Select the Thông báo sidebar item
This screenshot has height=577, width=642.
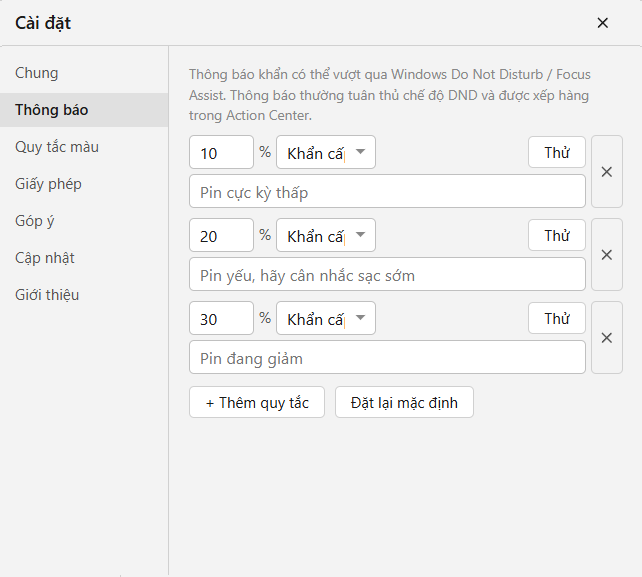(x=84, y=110)
